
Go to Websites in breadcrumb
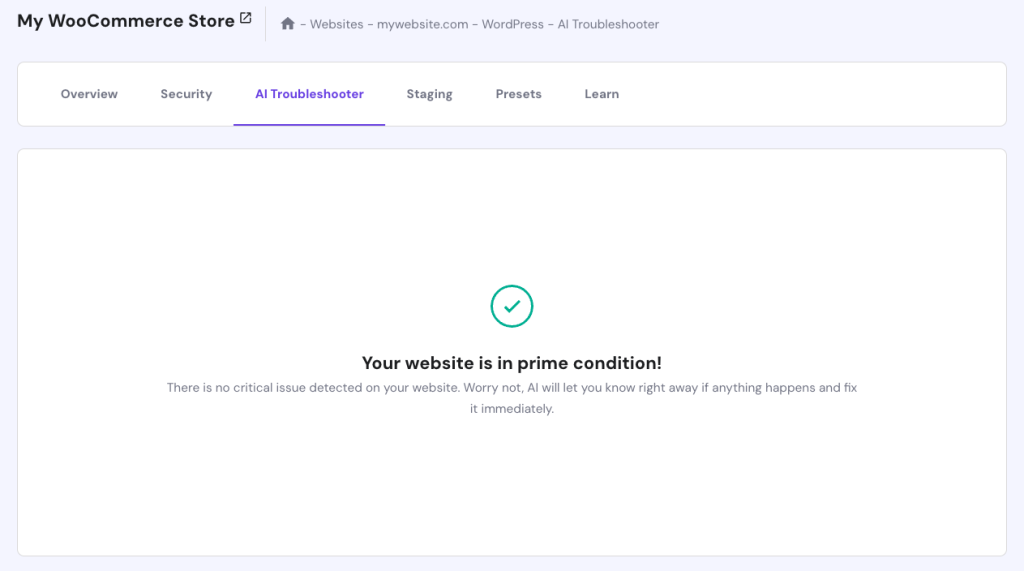[x=336, y=24]
